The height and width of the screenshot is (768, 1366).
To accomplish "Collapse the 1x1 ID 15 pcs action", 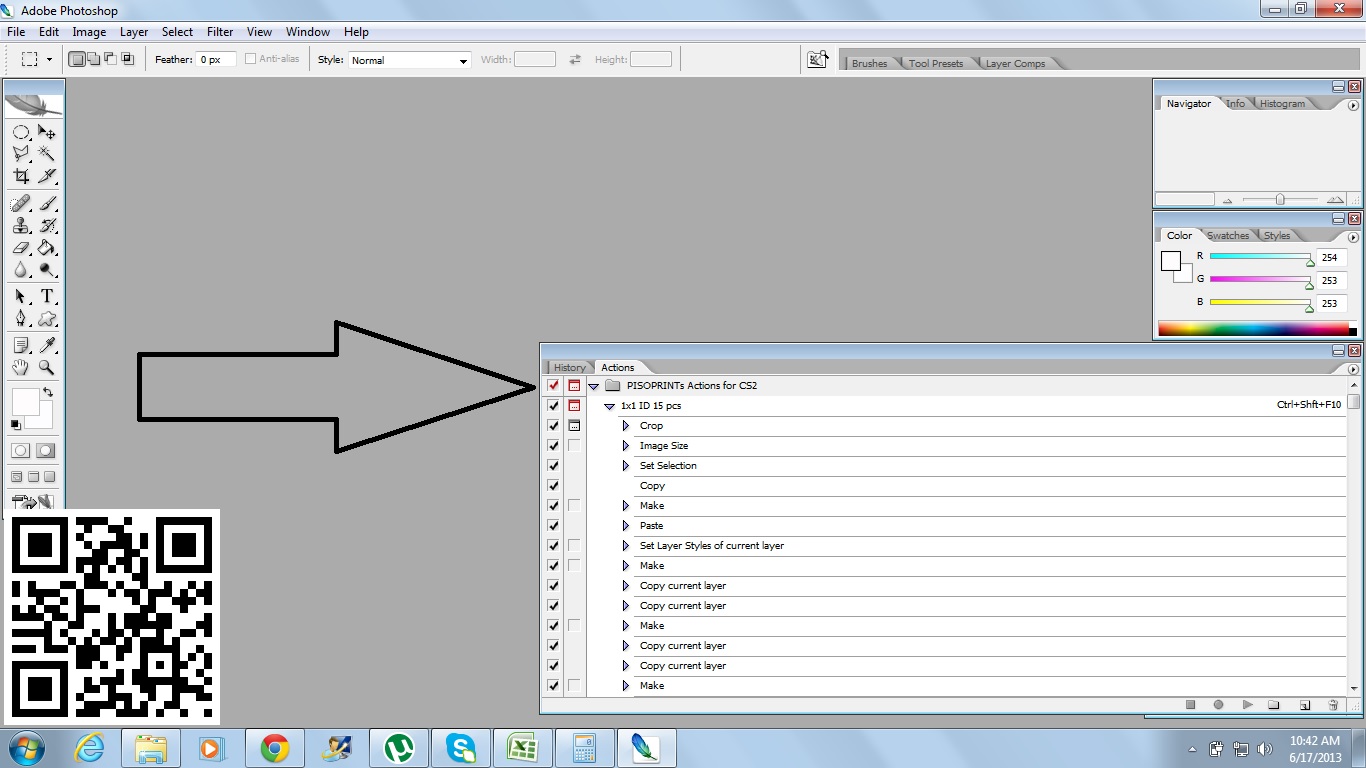I will click(610, 406).
